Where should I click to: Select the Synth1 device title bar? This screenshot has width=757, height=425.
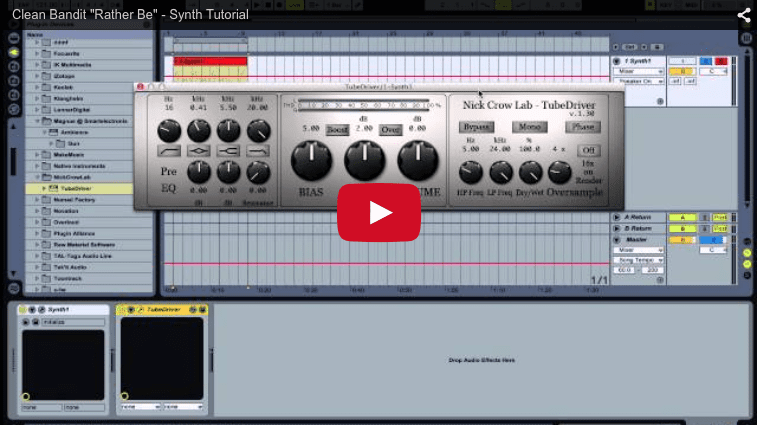[63, 310]
